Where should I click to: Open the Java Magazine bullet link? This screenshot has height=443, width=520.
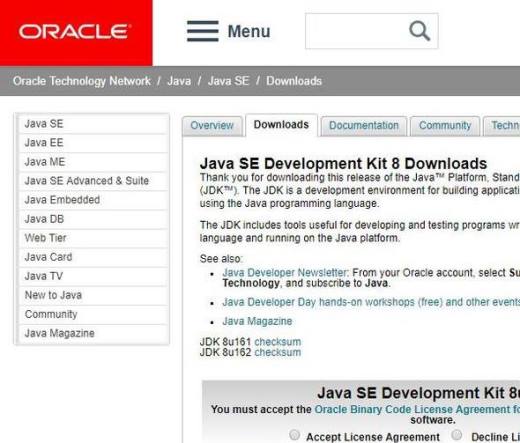pos(257,321)
